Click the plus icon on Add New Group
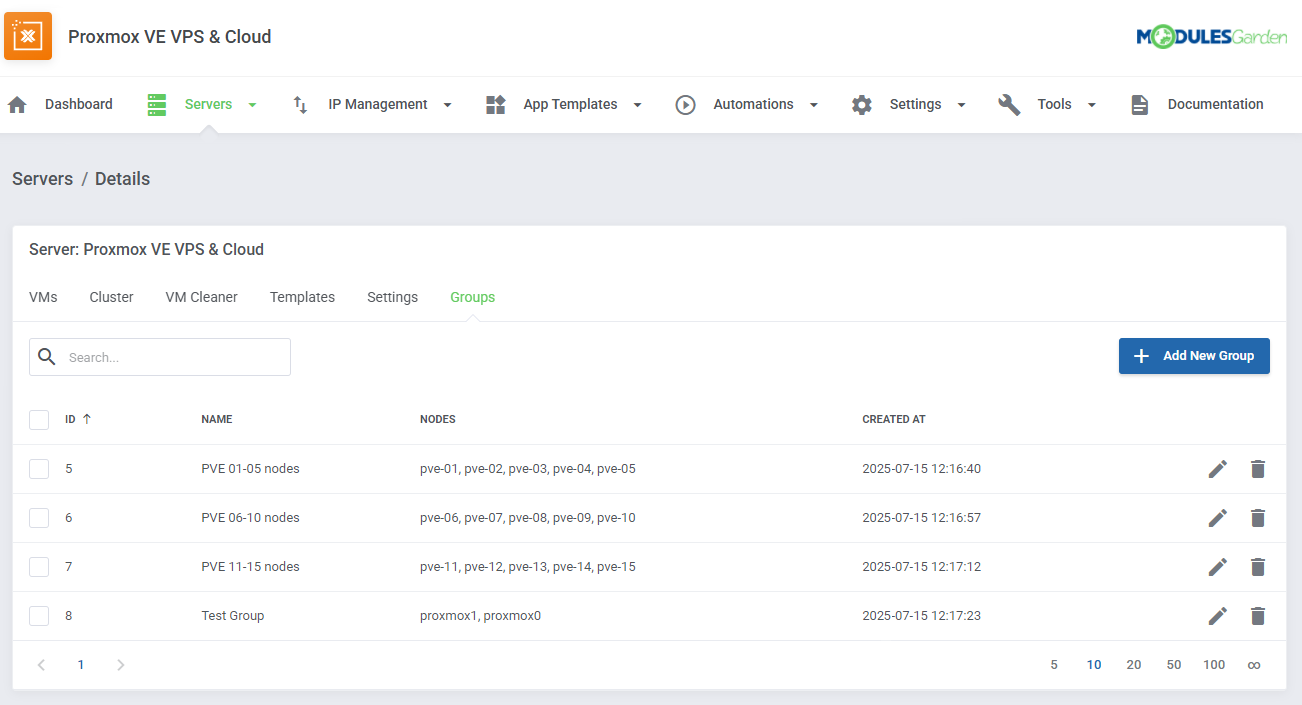 (1141, 356)
